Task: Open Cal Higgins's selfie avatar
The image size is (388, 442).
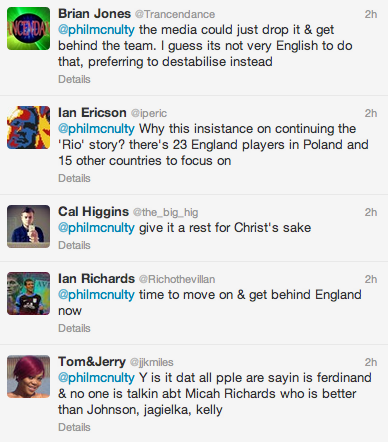Action: (x=28, y=226)
